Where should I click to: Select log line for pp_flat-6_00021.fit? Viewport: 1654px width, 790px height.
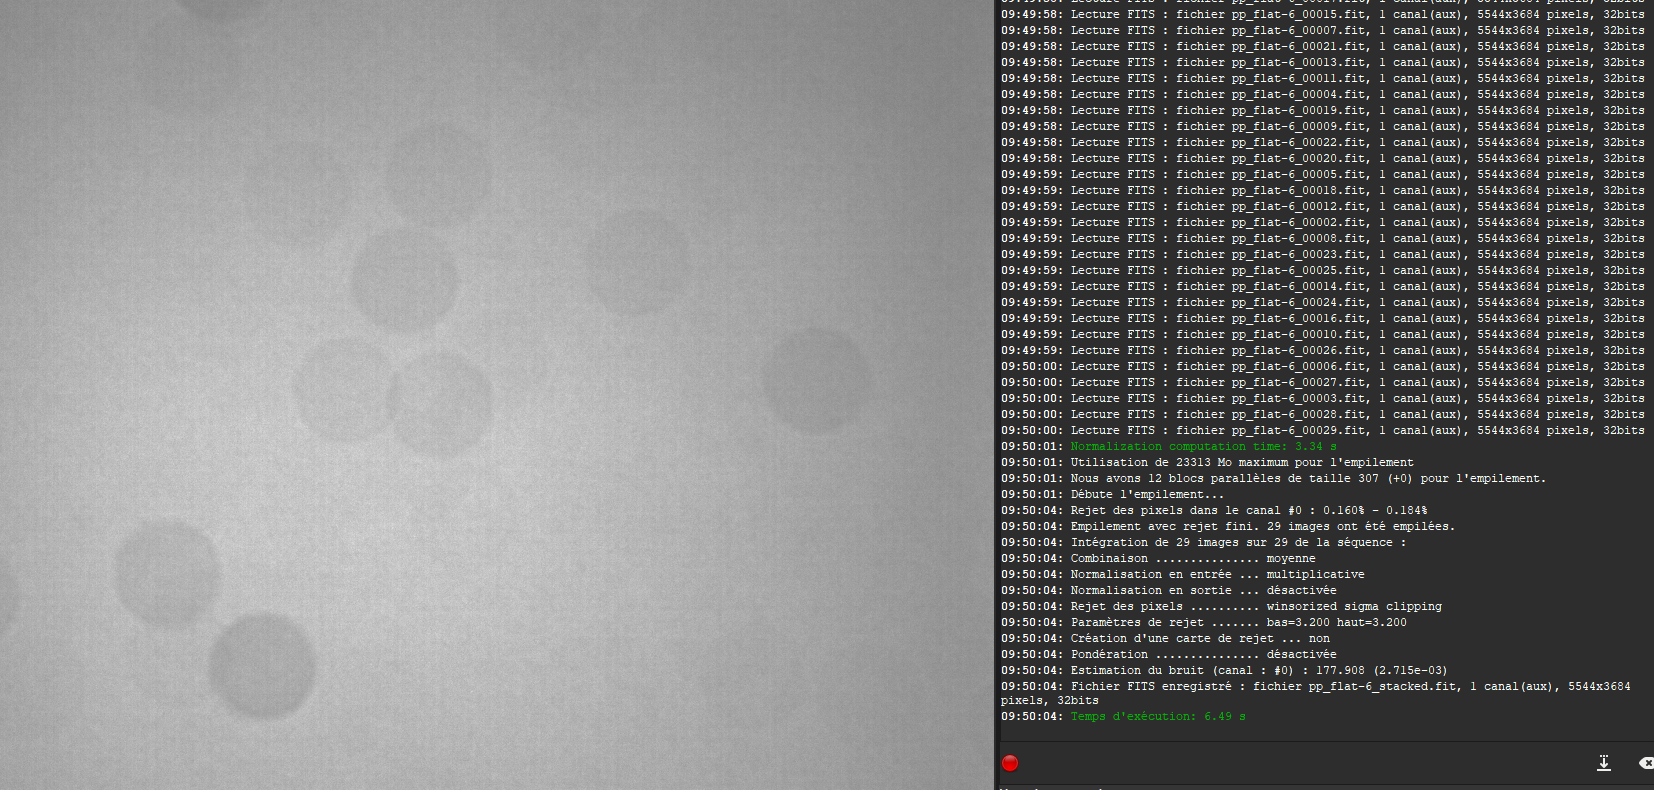click(x=1323, y=46)
